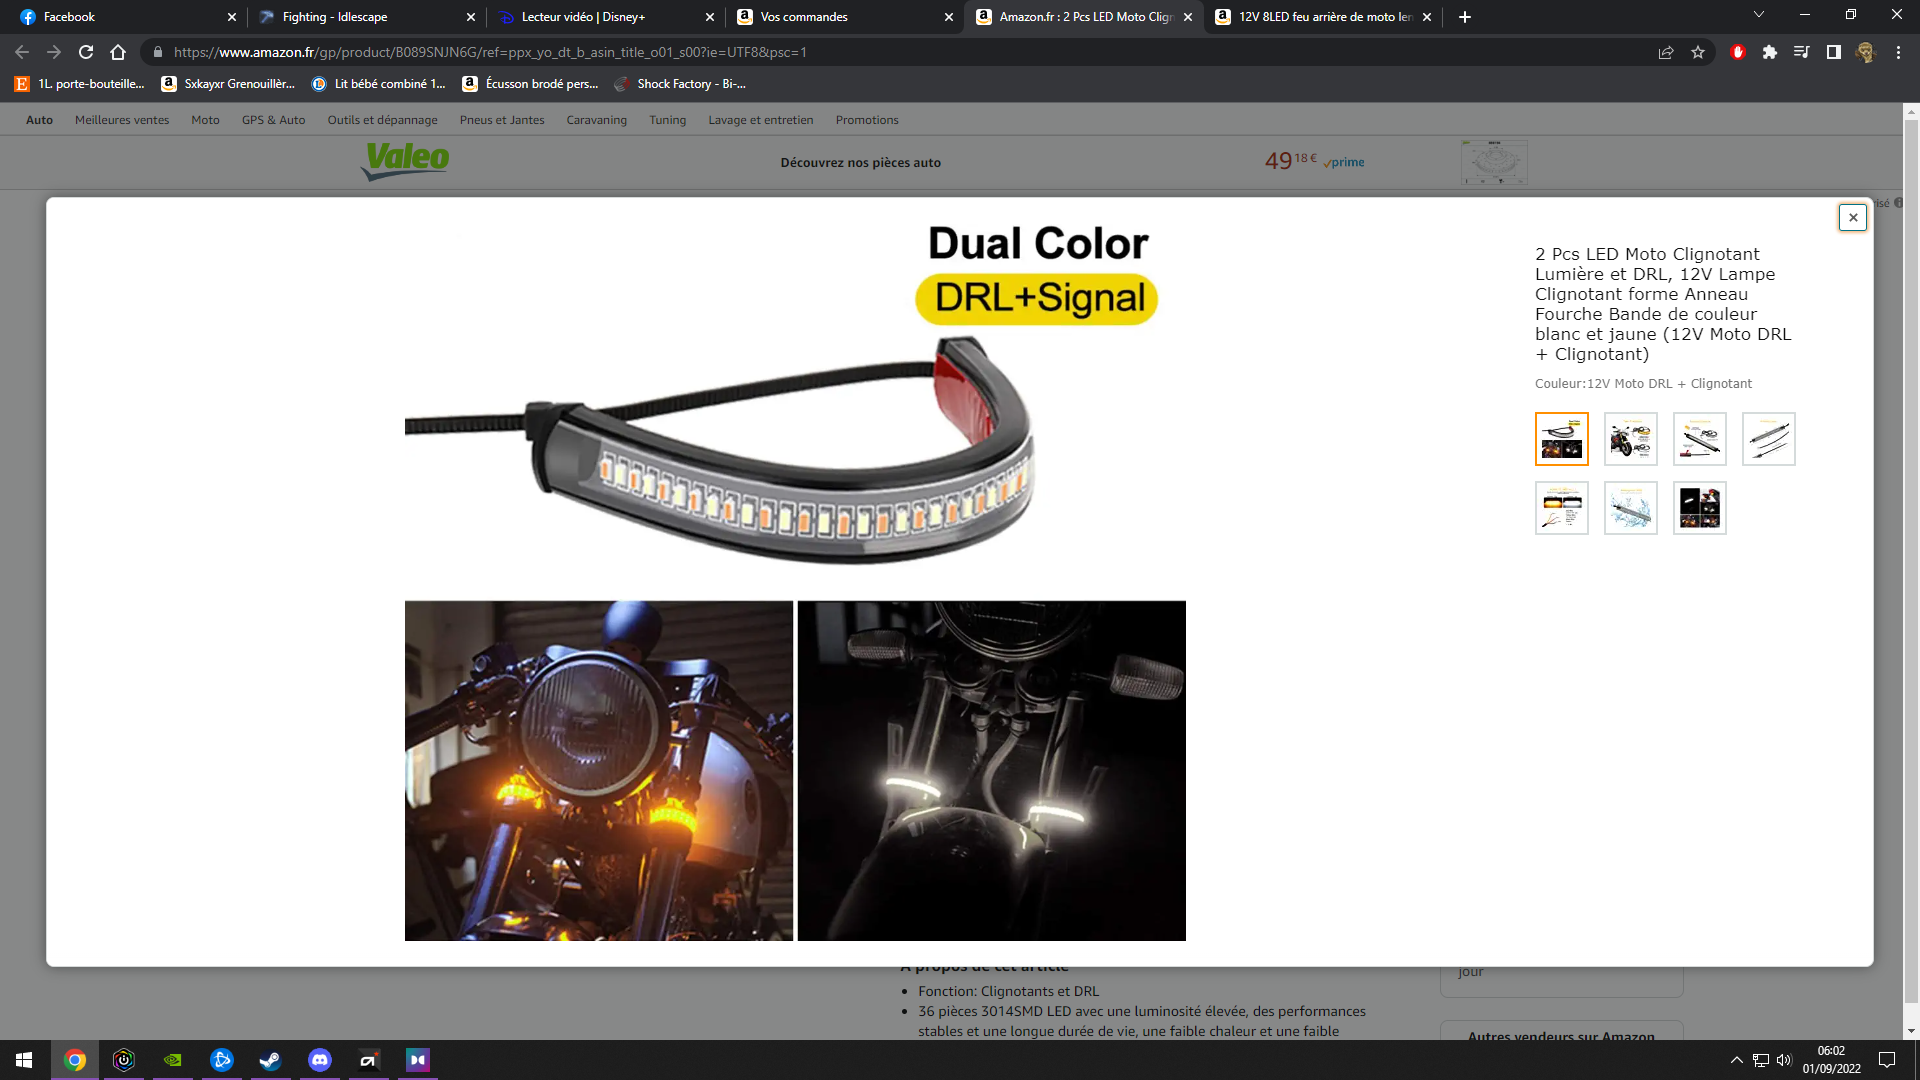Expand the tab search chevron

point(1758,15)
